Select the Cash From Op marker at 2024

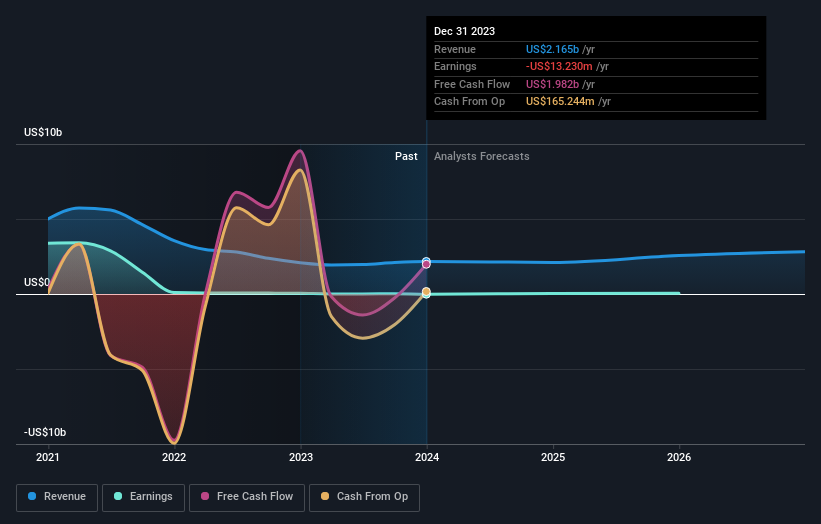pos(426,292)
